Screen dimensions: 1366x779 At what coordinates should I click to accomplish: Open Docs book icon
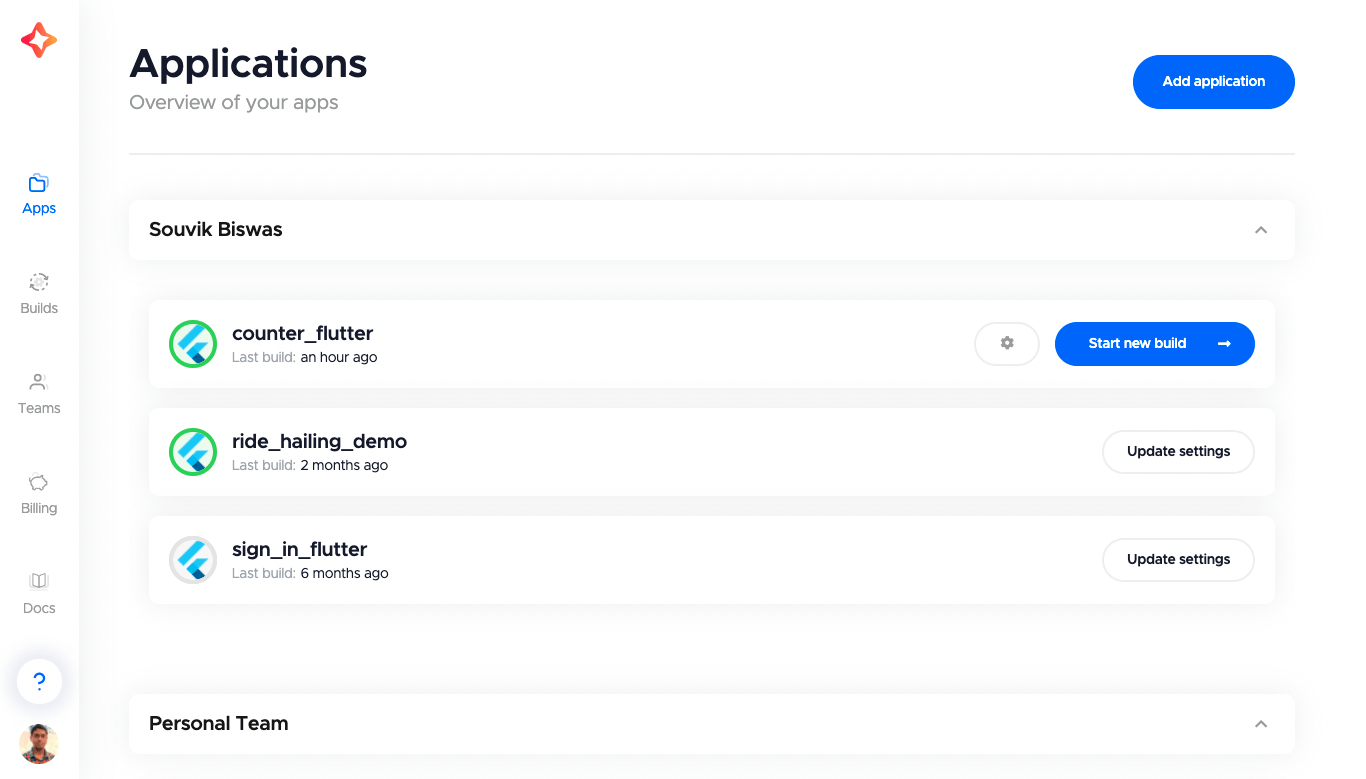click(x=39, y=581)
